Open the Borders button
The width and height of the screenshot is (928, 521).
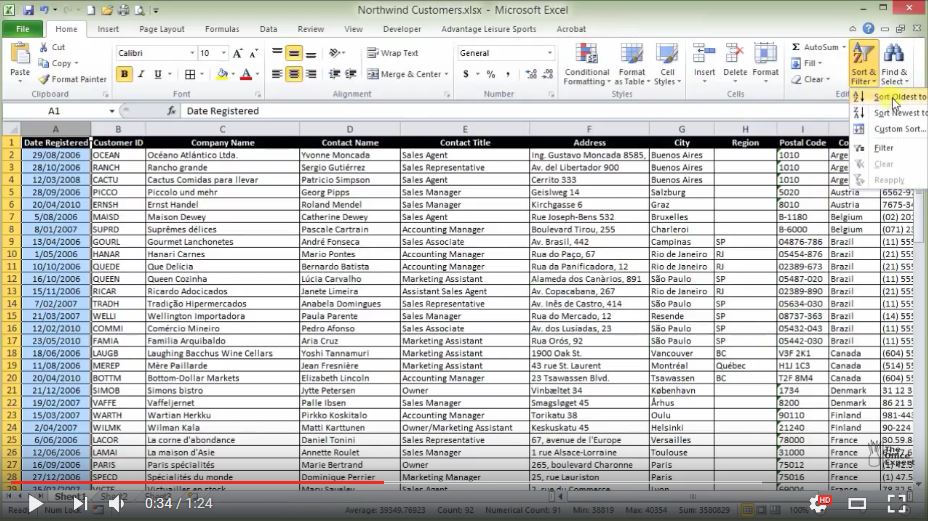(x=190, y=74)
